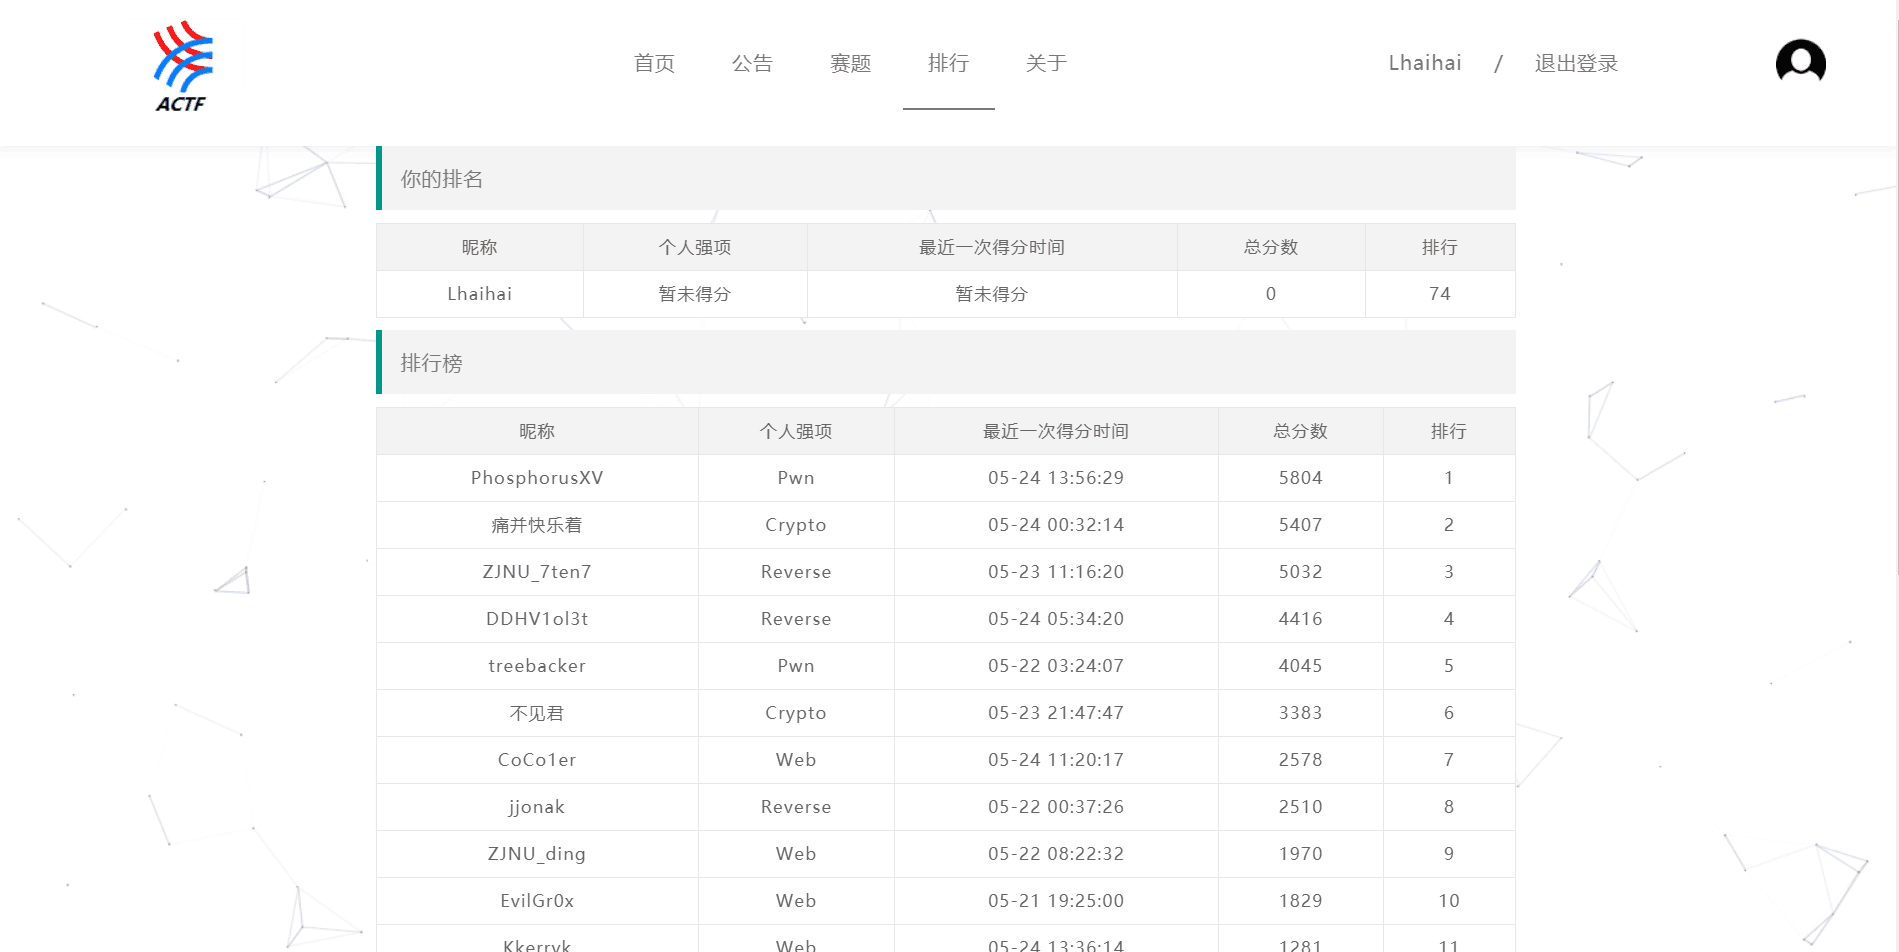Image resolution: width=1899 pixels, height=952 pixels.
Task: Click the ACTF logo
Action: click(182, 67)
